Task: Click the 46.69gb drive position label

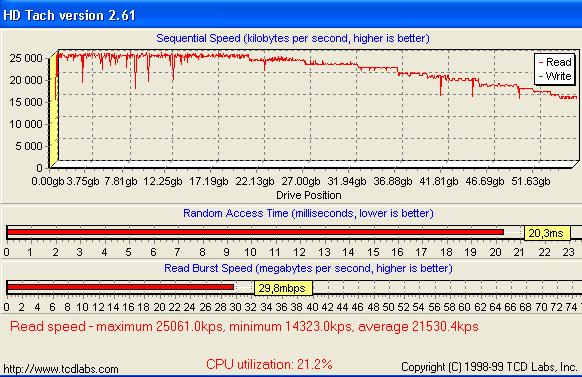Action: pos(485,181)
